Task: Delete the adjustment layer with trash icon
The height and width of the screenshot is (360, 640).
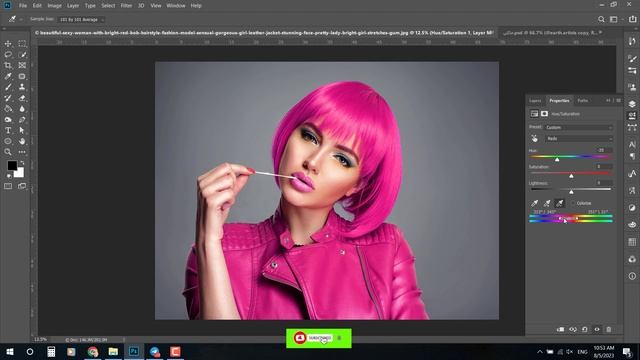Action: pyautogui.click(x=609, y=329)
